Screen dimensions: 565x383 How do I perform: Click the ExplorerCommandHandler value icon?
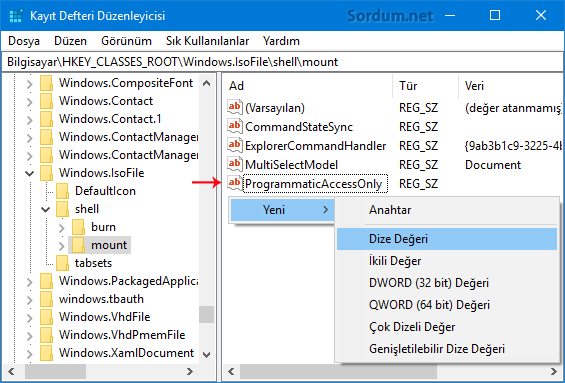coord(235,146)
